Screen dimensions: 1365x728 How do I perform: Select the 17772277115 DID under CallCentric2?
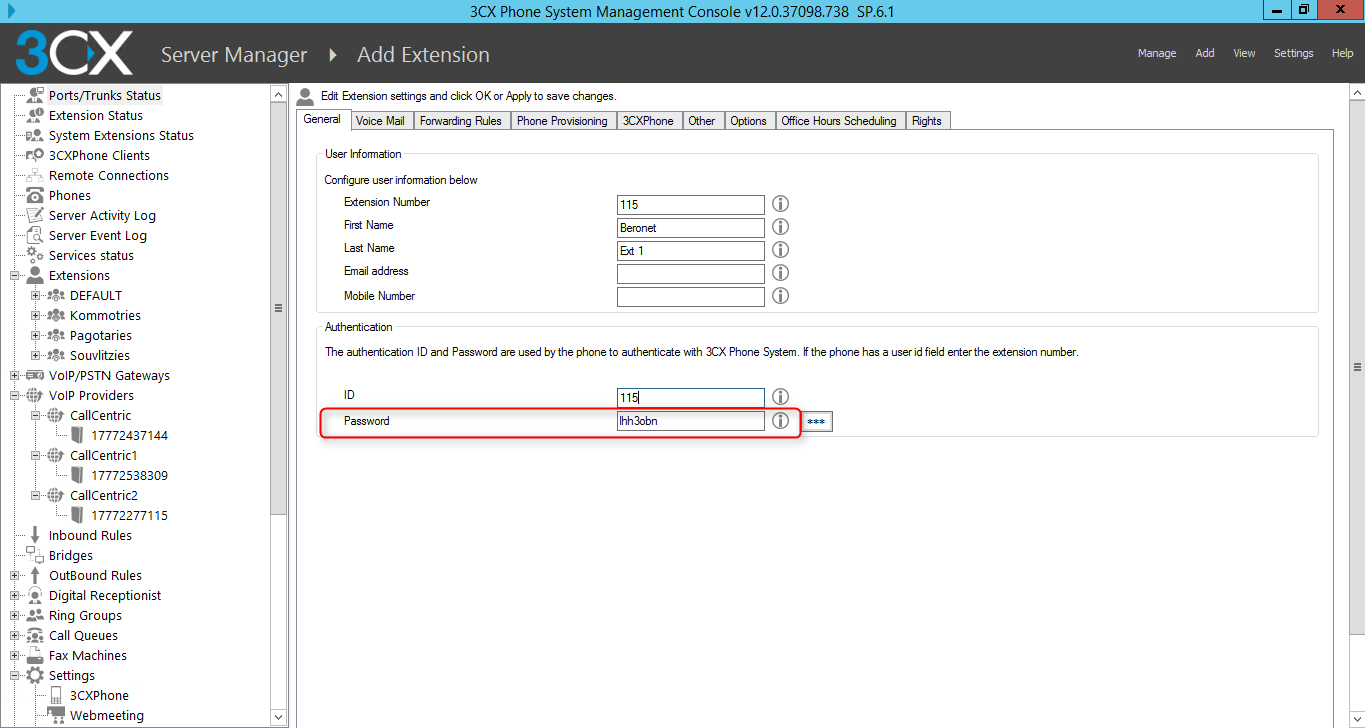coord(129,515)
